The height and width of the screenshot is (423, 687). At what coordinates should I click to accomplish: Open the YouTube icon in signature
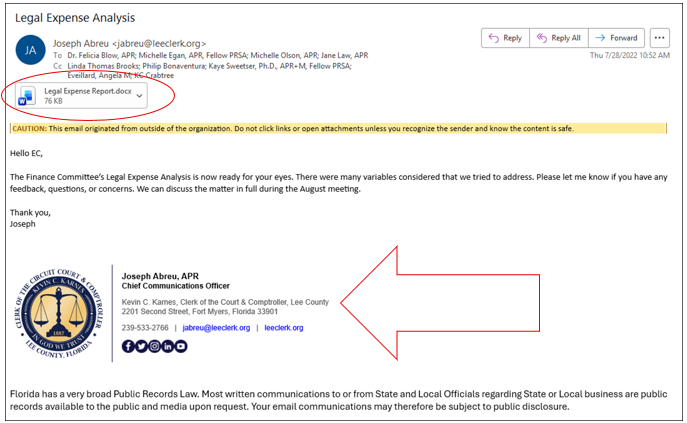point(180,346)
